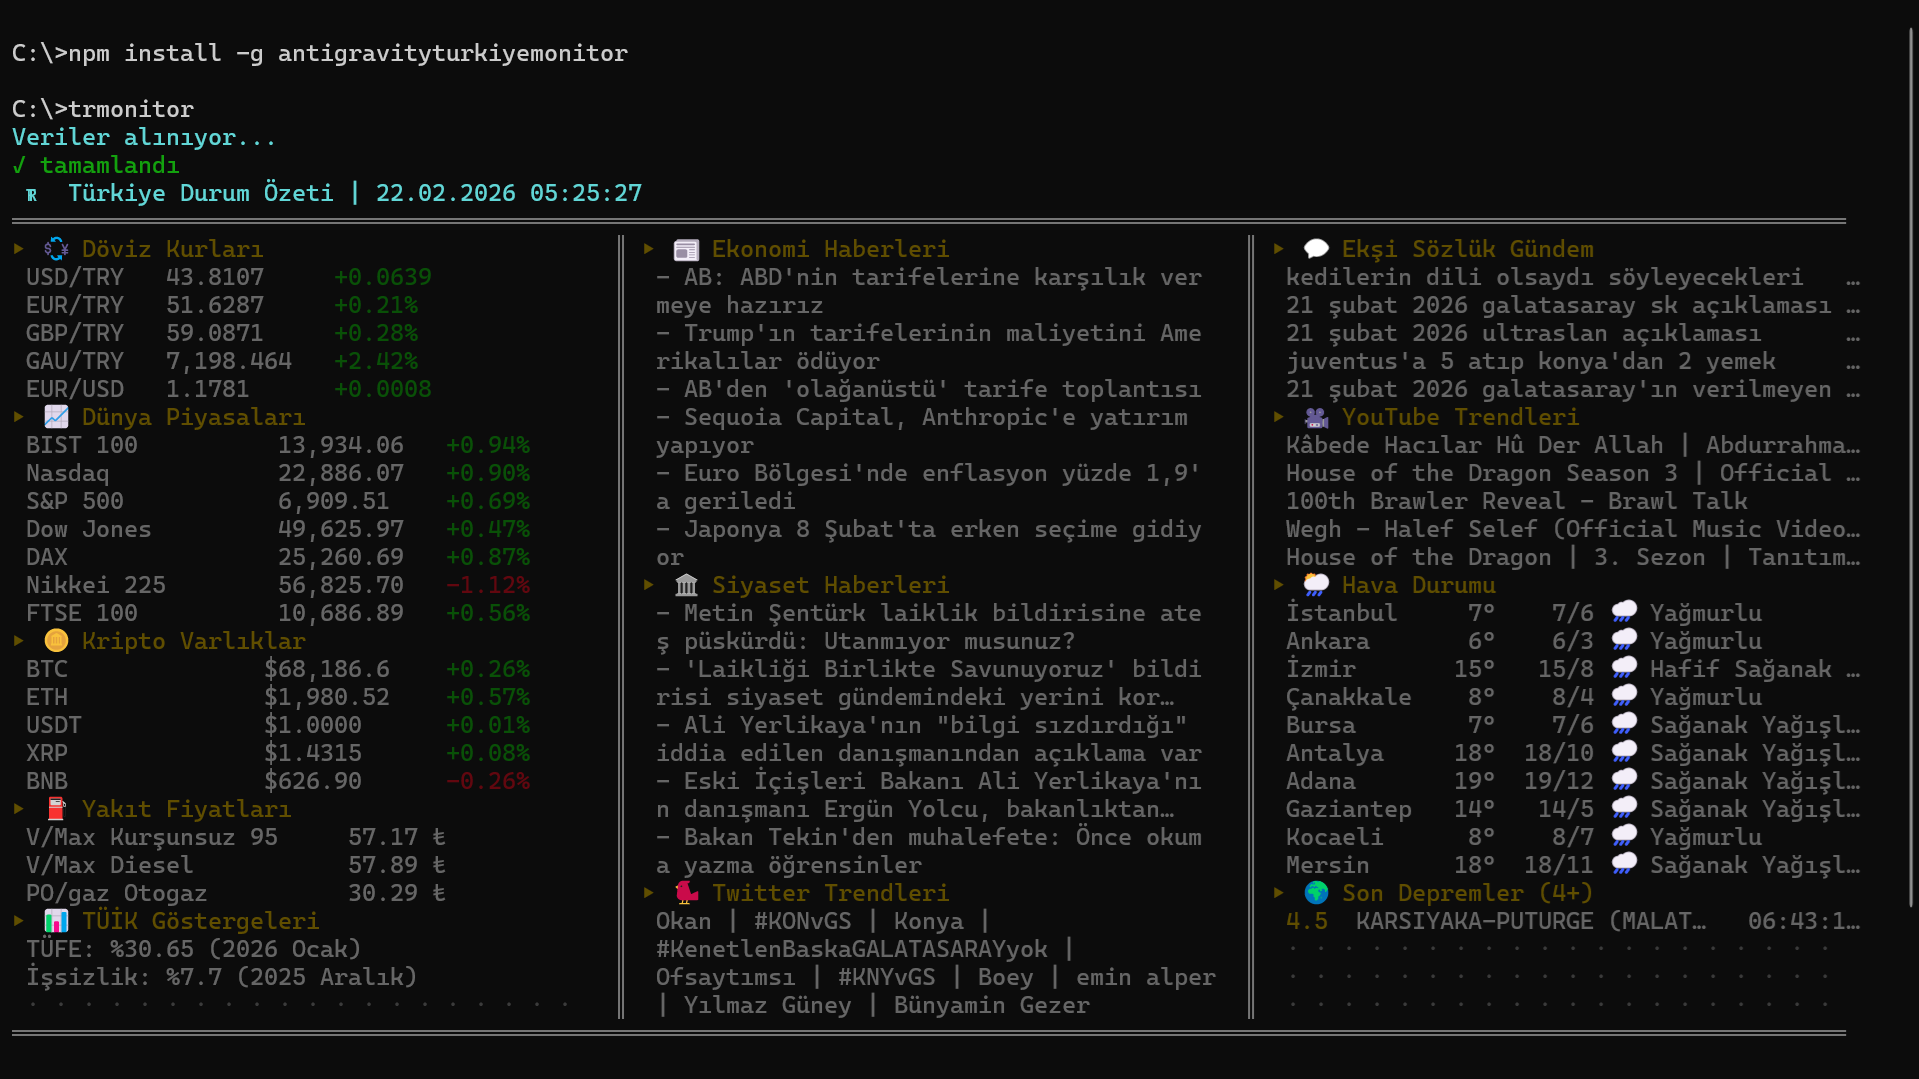The image size is (1919, 1079).
Task: Click the headline starting 'Euro Bölgesi'nde enflasyon'
Action: tap(929, 487)
